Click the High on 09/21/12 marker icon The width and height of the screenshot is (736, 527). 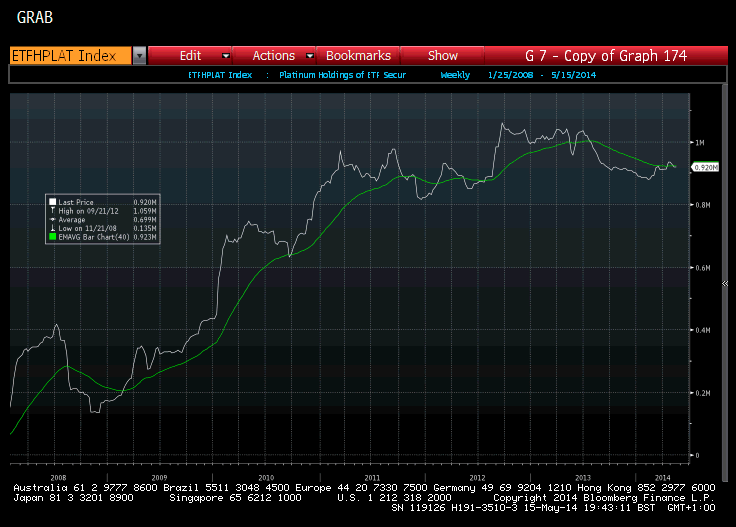53,211
